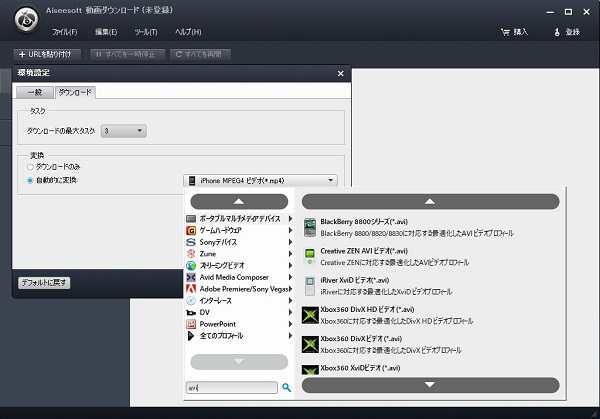This screenshot has height=419, width=600.
Task: Click the Aiseesoft application logo
Action: pyautogui.click(x=26, y=20)
